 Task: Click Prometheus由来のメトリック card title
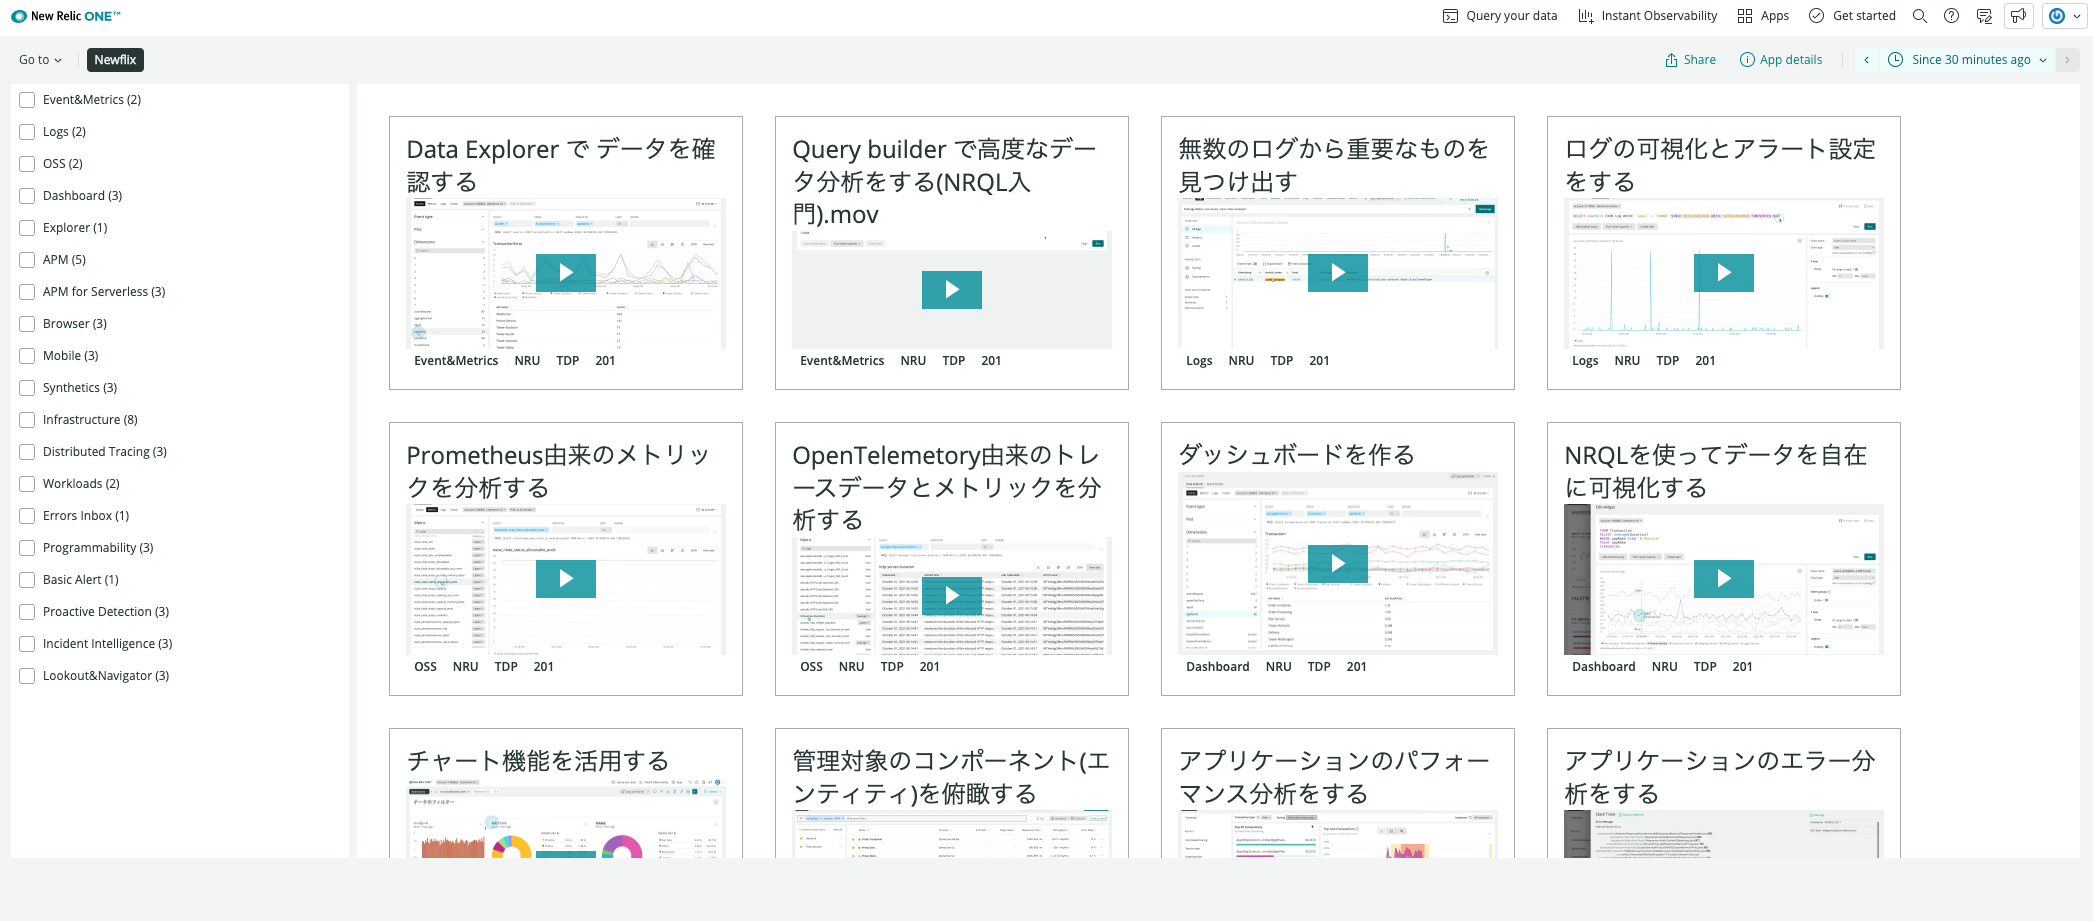(558, 471)
